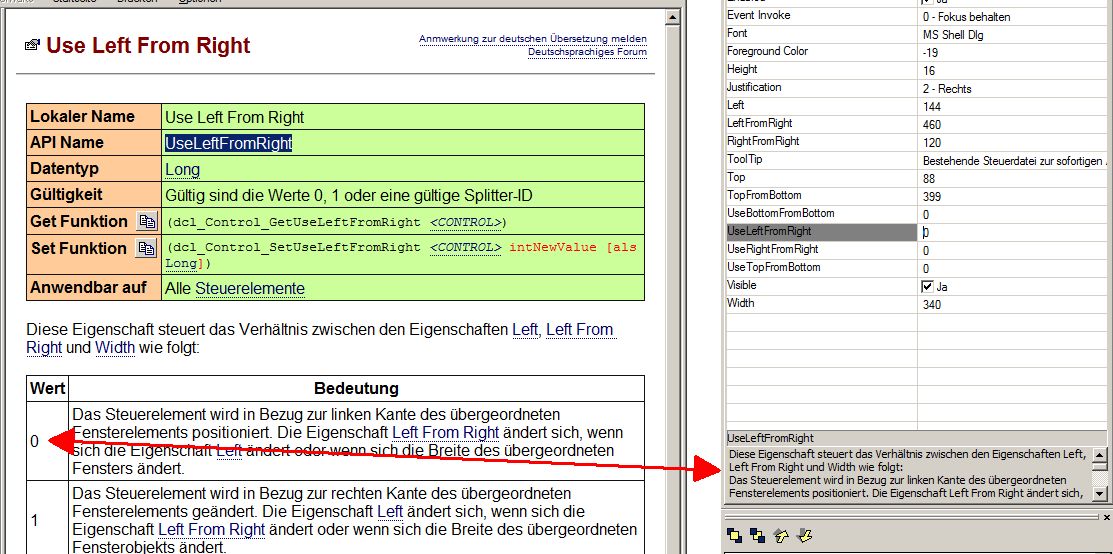This screenshot has height=554, width=1113.
Task: Select the Font property row
Action: tap(916, 33)
